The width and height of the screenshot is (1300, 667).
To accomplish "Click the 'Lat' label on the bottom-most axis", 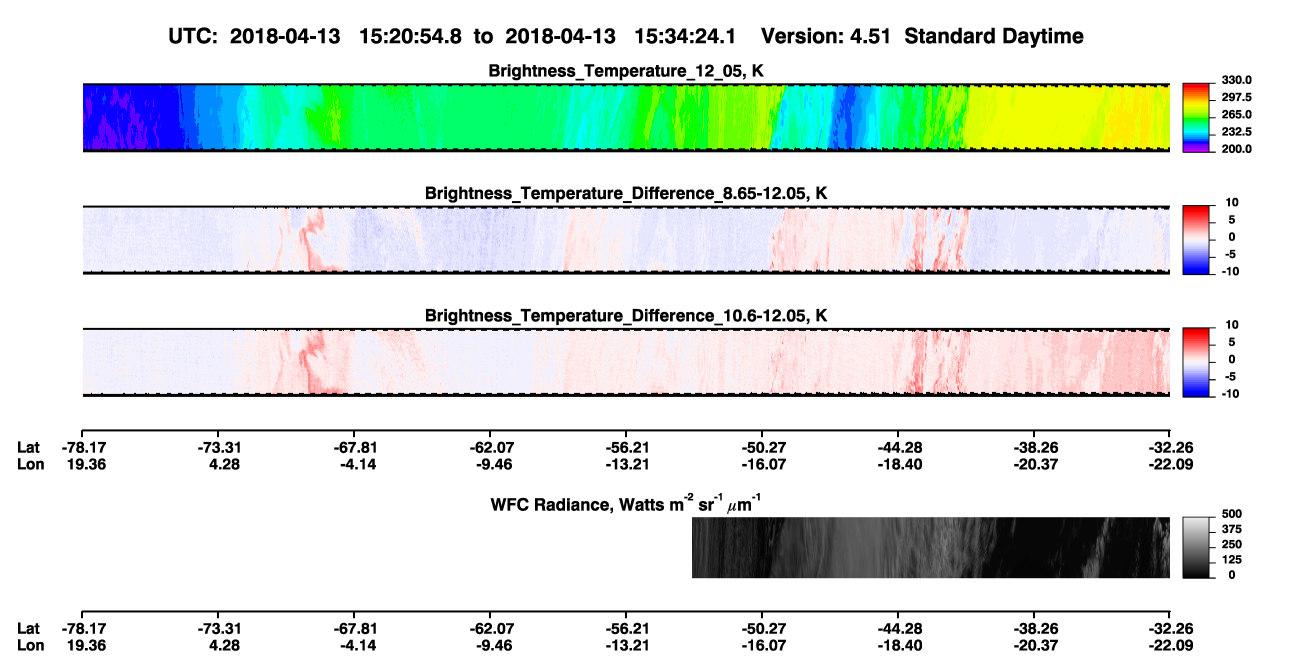I will coord(29,628).
